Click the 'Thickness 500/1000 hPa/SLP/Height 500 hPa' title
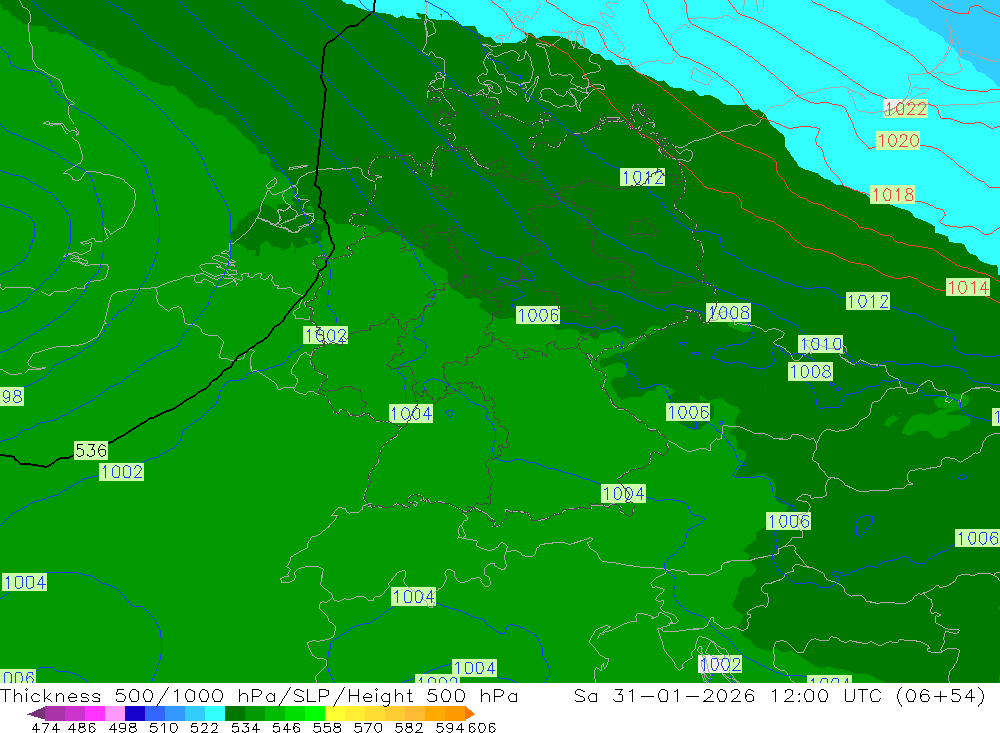The width and height of the screenshot is (1000, 733). tap(259, 695)
